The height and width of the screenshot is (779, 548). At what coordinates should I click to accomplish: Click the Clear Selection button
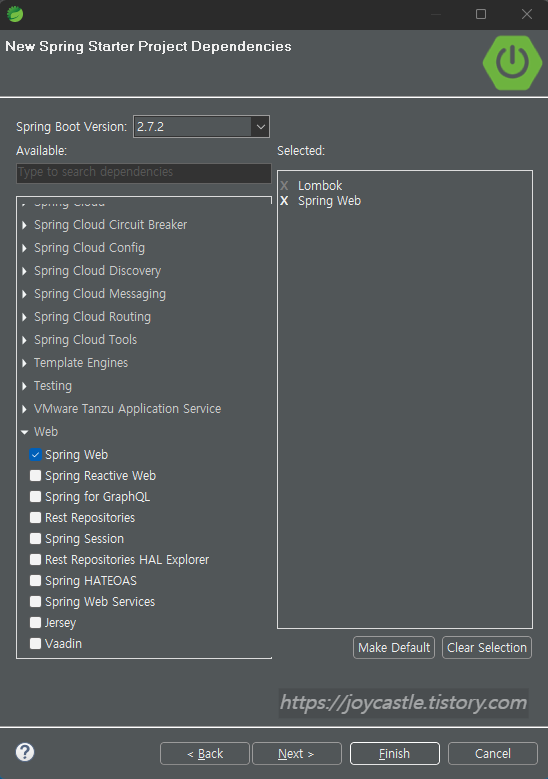(487, 647)
